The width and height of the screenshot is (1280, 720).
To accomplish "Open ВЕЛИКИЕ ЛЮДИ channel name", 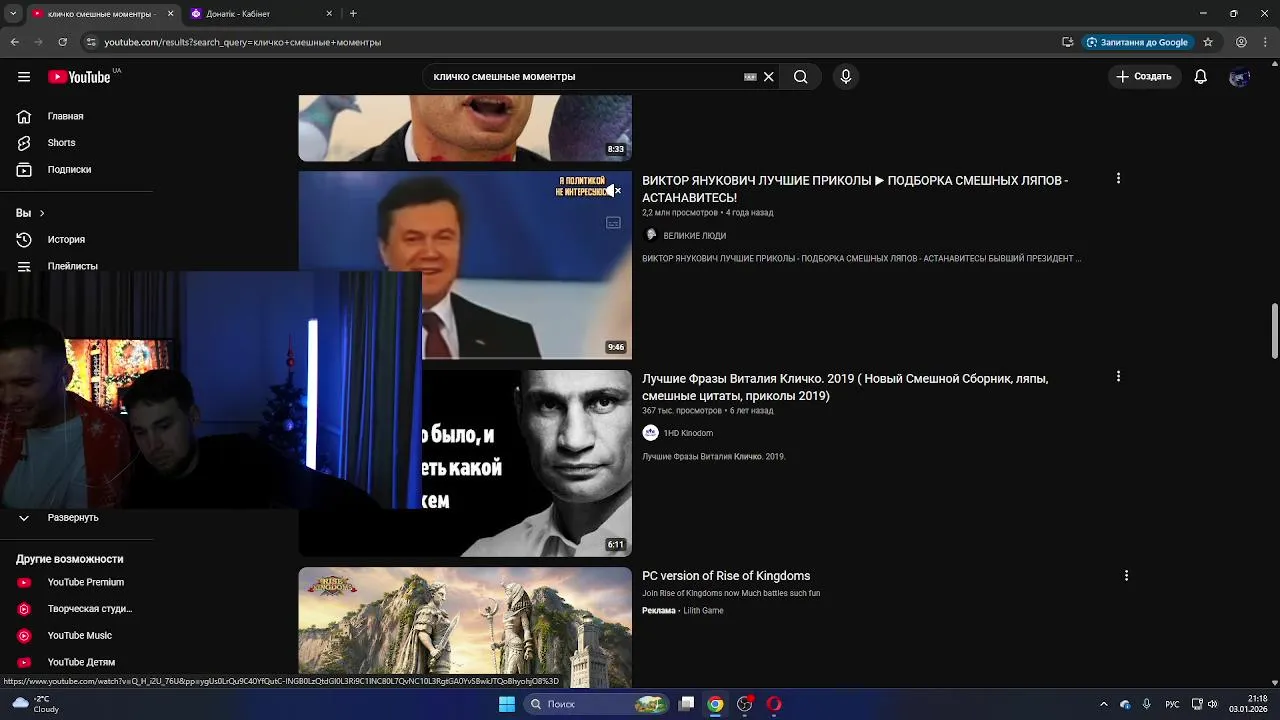I will [x=695, y=236].
